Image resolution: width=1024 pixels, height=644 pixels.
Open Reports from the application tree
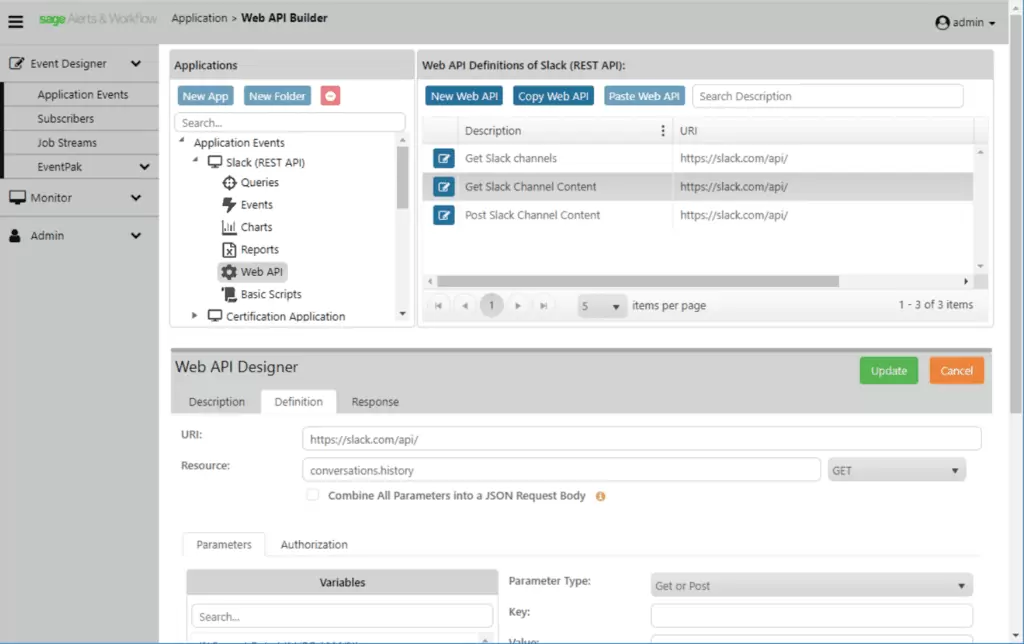tap(230, 249)
